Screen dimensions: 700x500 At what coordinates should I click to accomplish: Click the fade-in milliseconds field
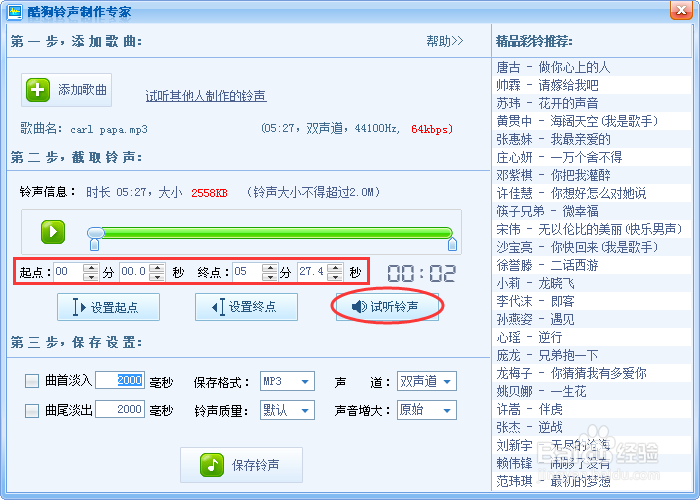tap(120, 380)
